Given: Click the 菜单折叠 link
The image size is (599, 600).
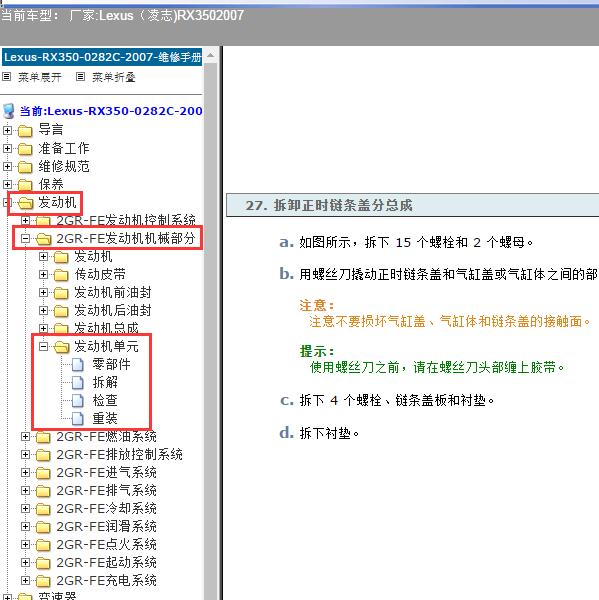Looking at the screenshot, I should [114, 77].
